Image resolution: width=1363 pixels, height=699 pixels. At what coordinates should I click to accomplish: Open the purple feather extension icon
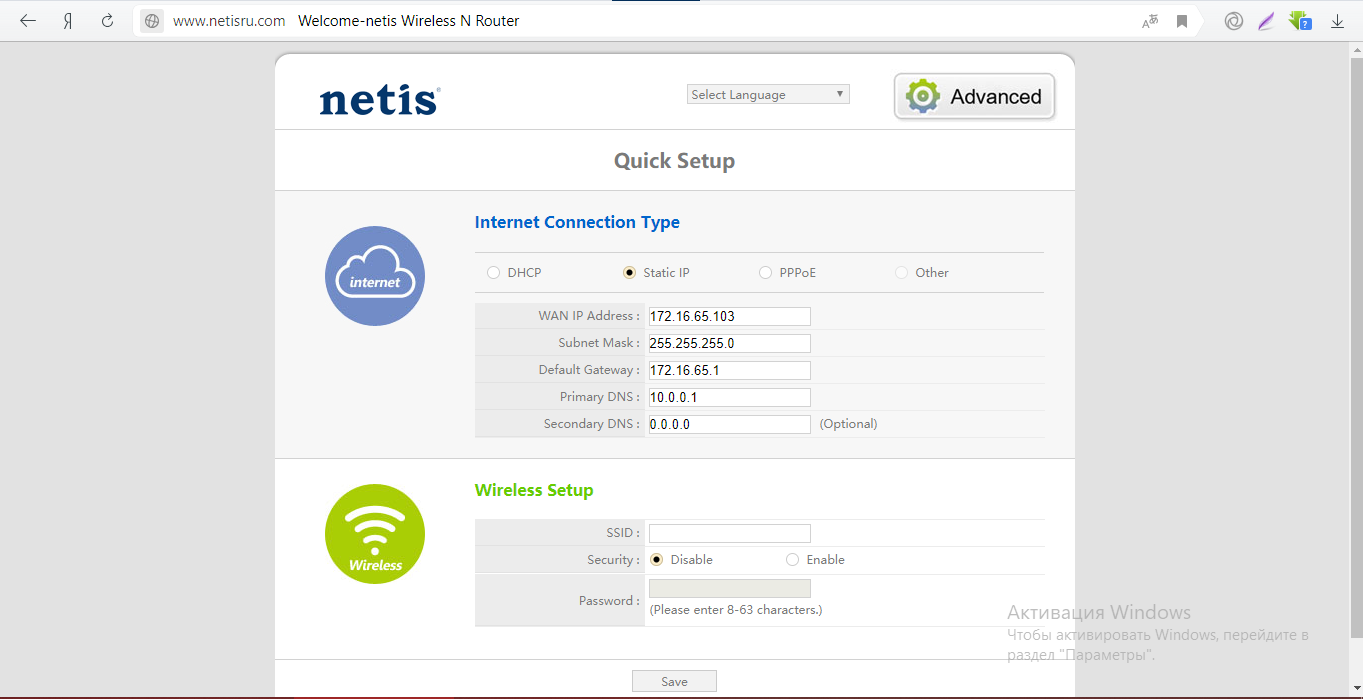click(1266, 21)
